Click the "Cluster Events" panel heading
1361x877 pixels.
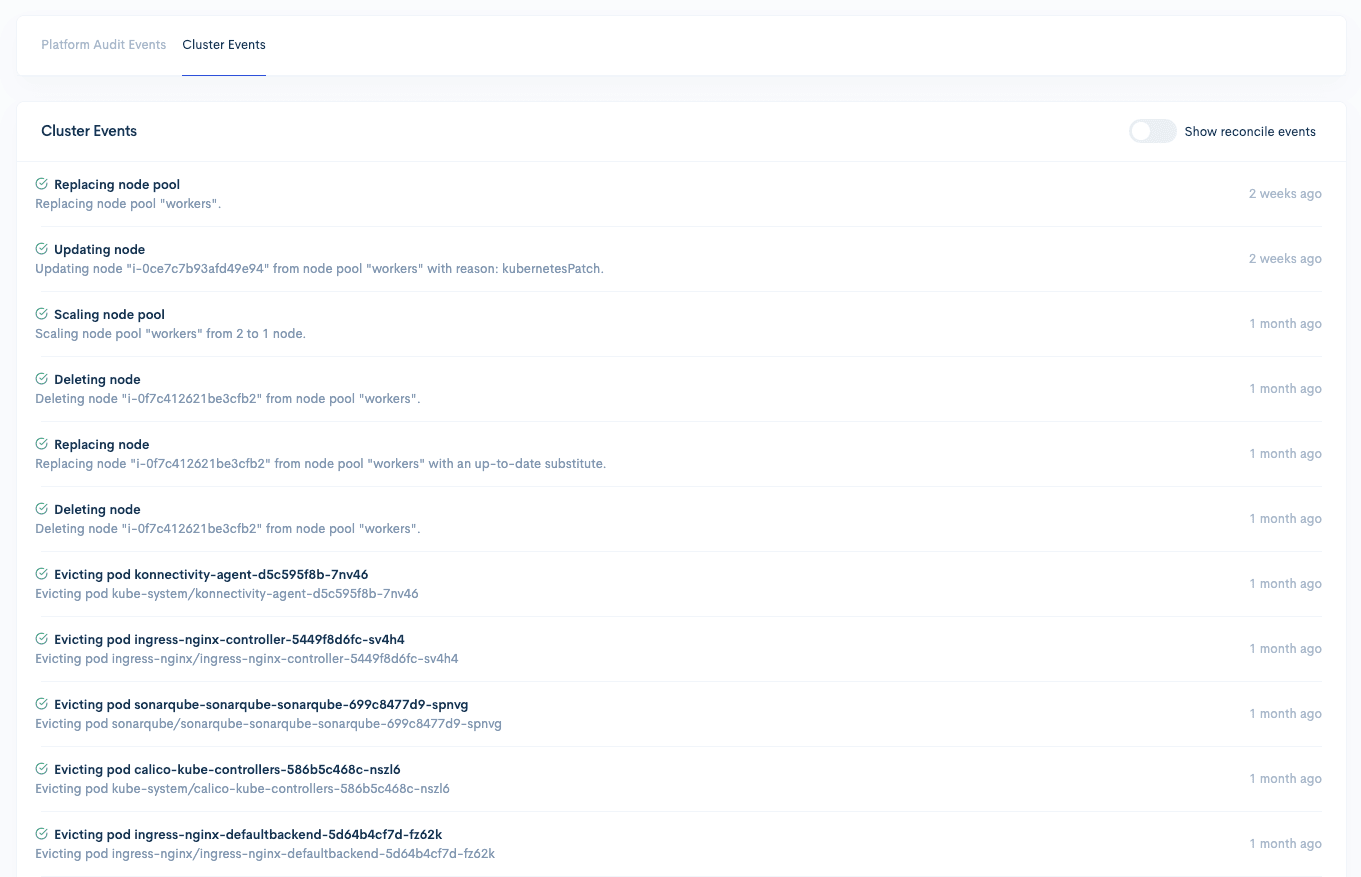pos(89,131)
